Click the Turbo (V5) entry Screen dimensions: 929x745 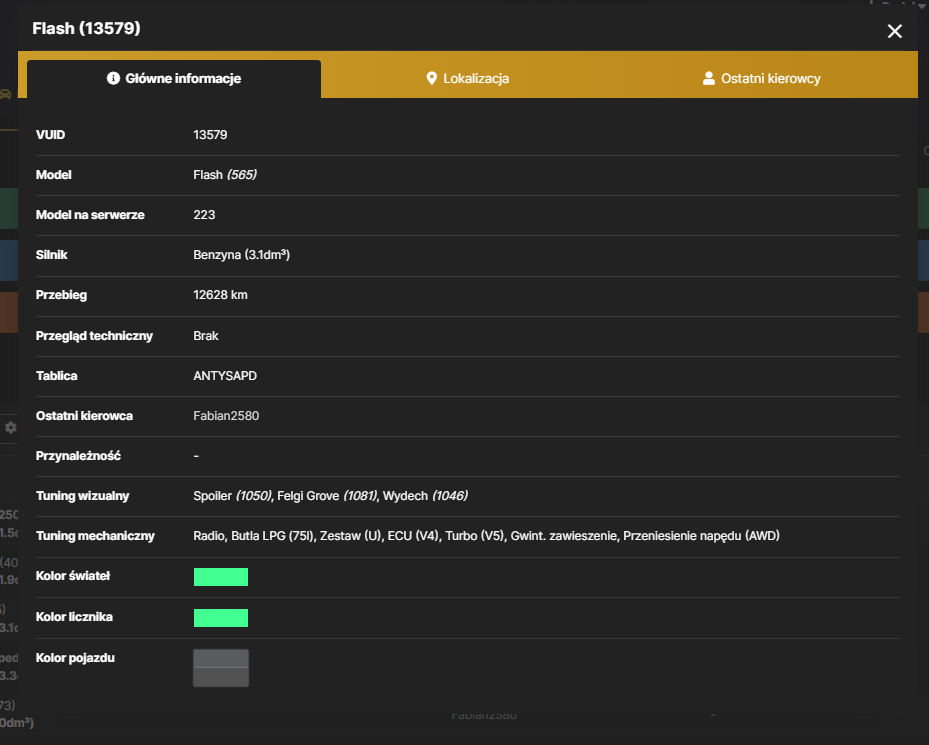(475, 536)
